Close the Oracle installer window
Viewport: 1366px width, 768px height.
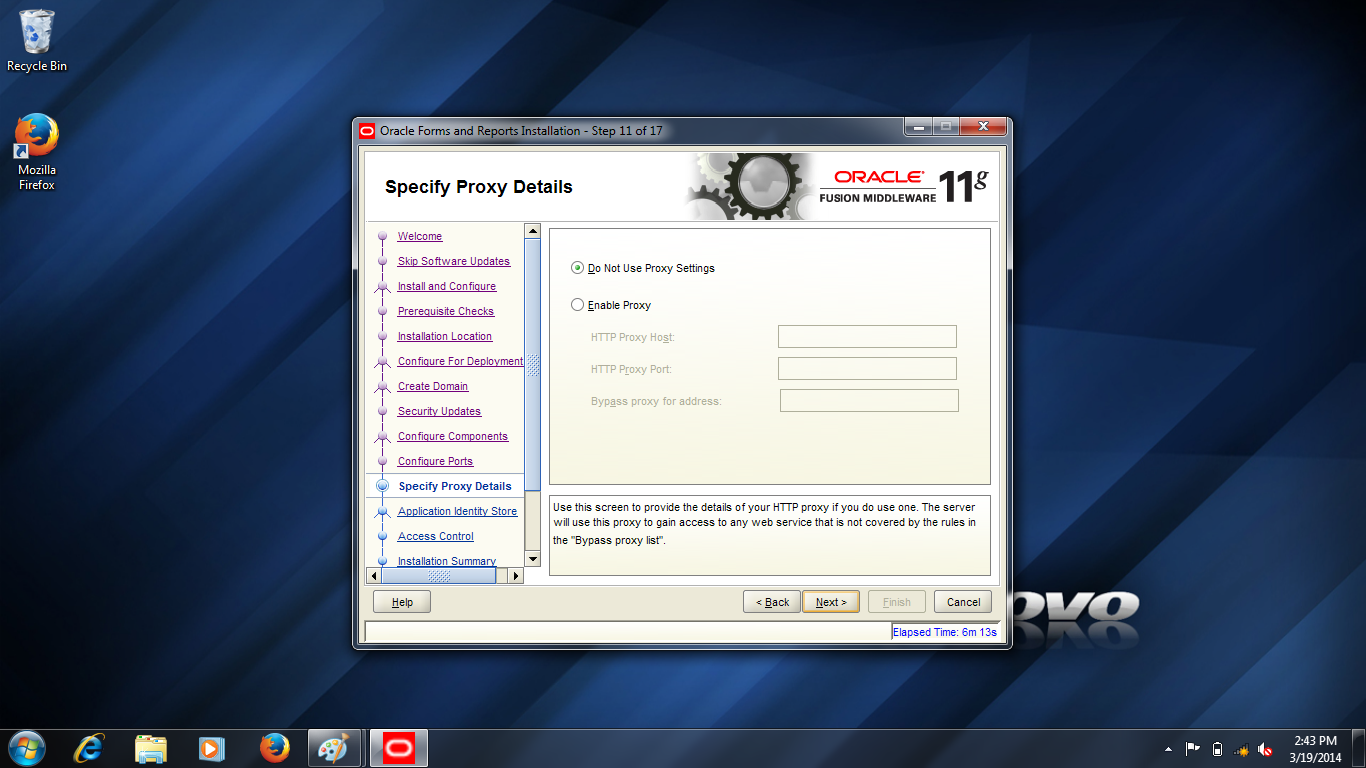983,127
